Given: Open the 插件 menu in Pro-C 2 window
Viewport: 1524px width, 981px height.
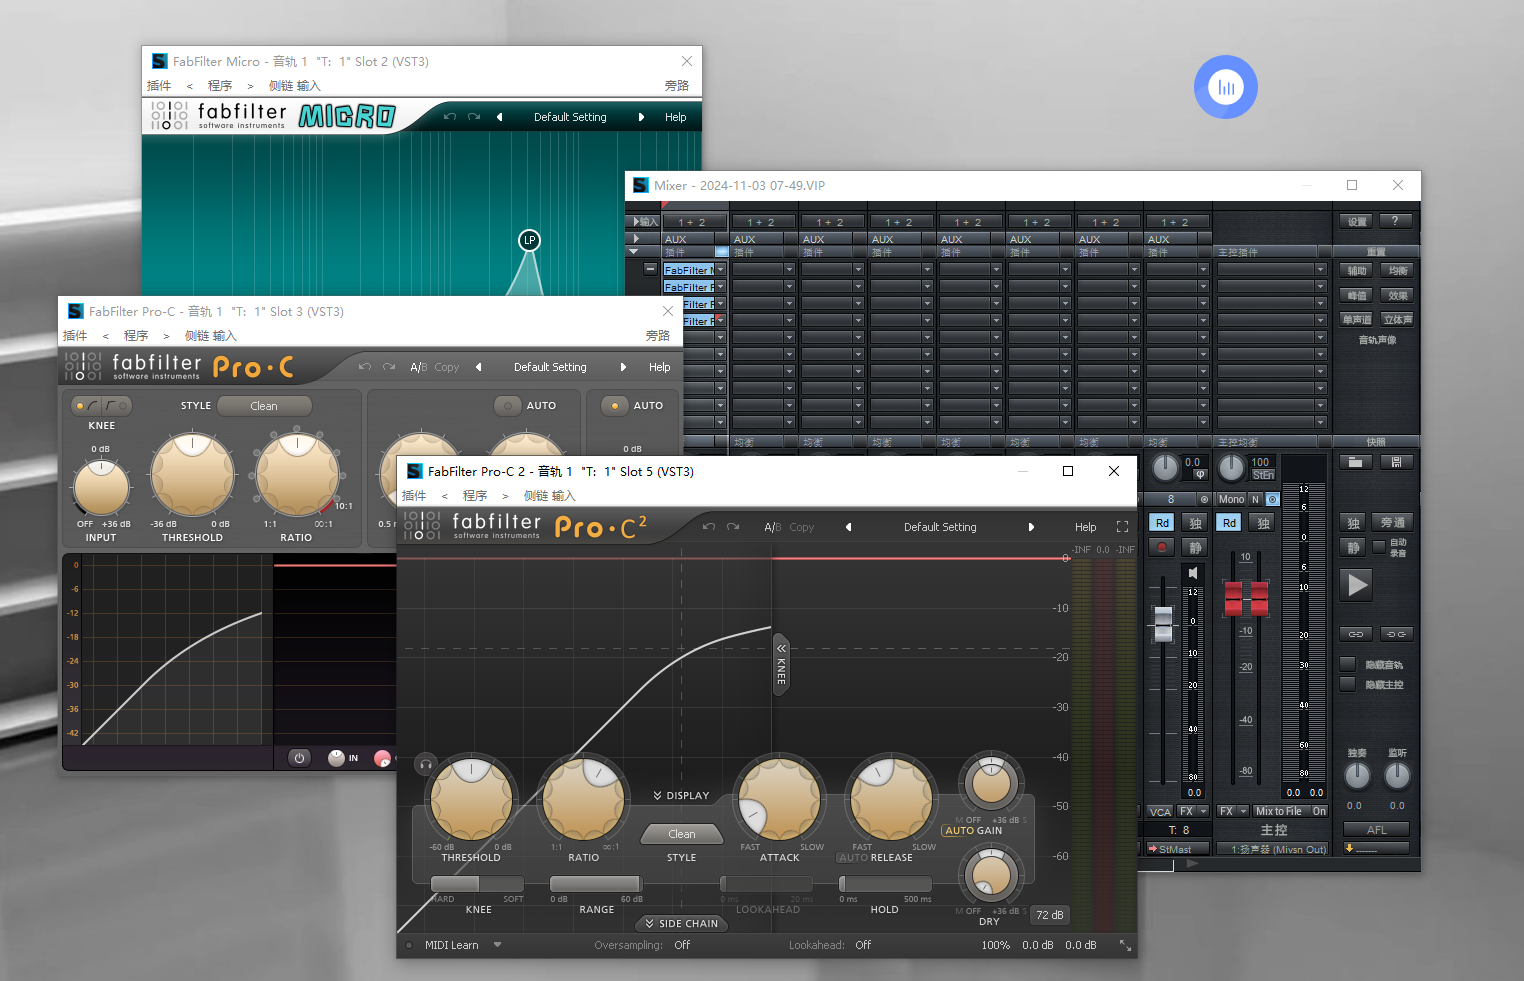Looking at the screenshot, I should pos(414,496).
